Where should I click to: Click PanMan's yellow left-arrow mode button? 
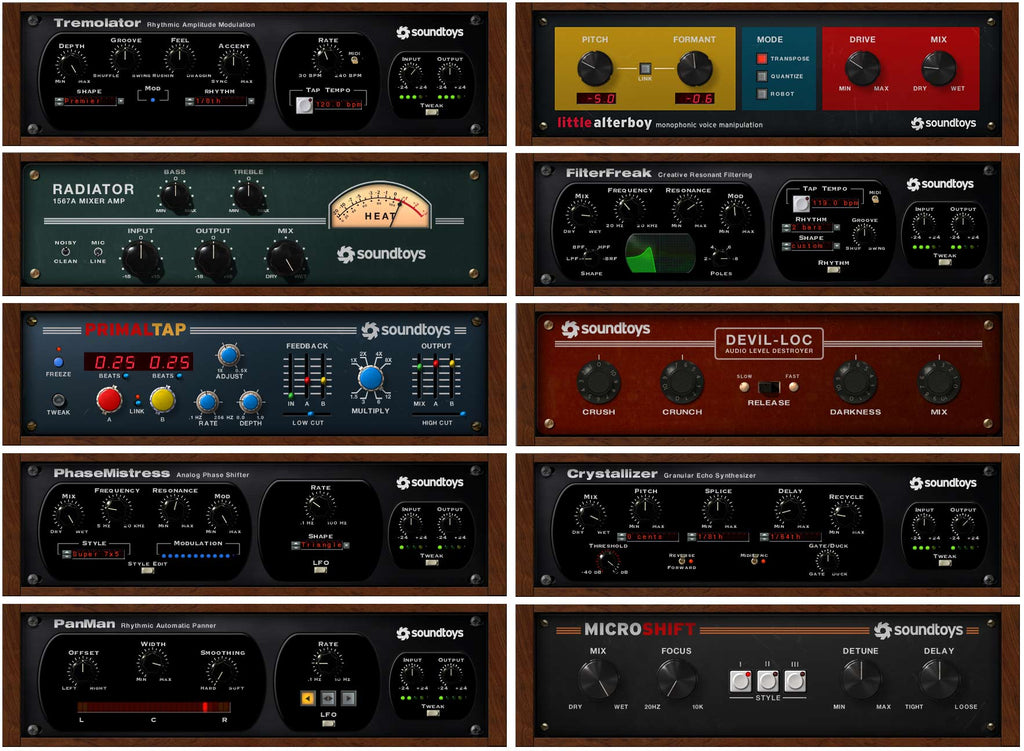[308, 698]
